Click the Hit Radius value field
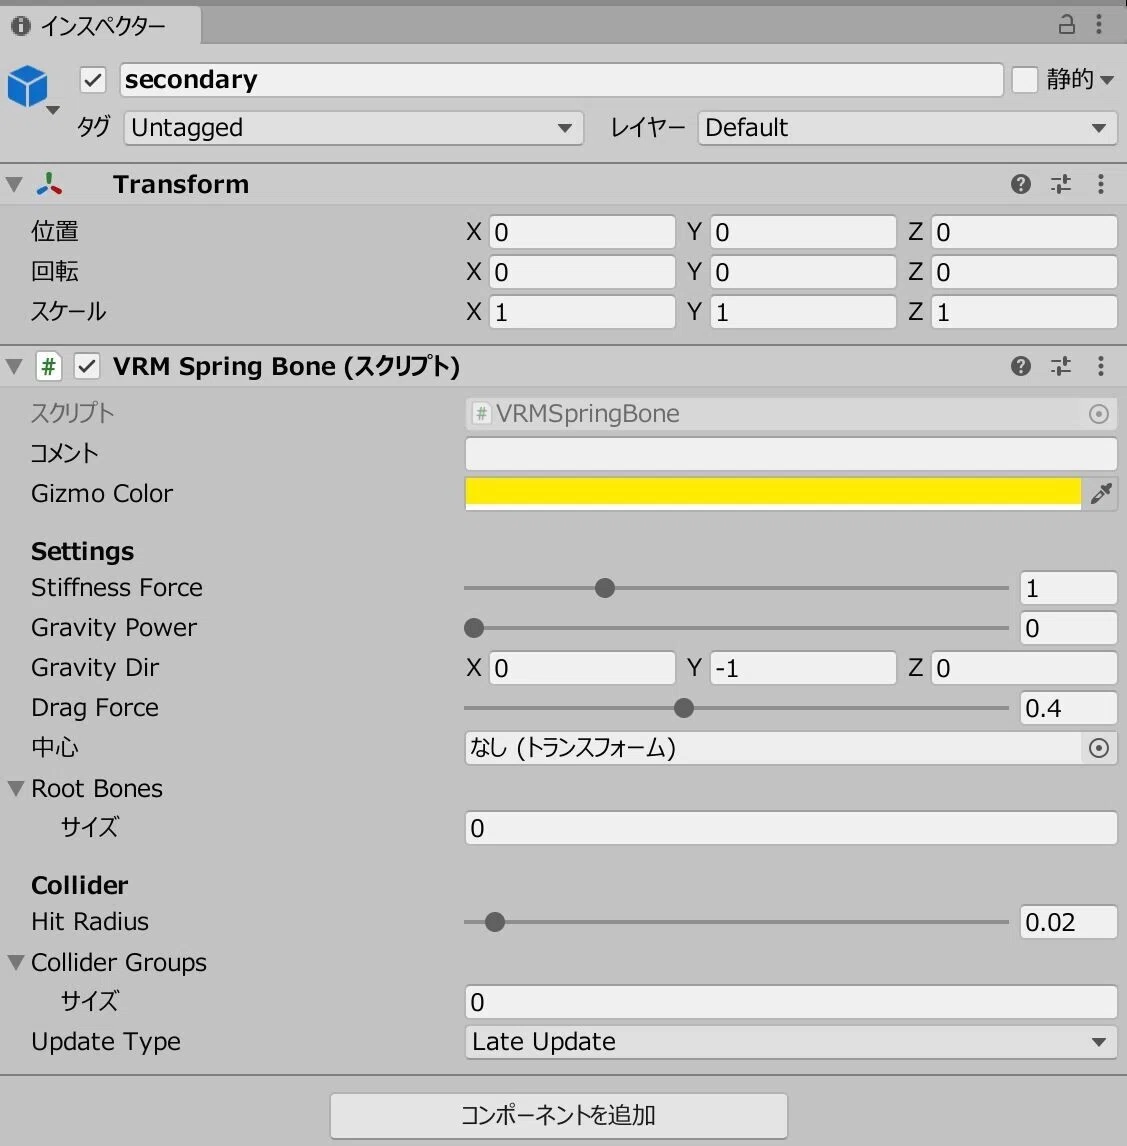1127x1146 pixels. coord(1069,922)
